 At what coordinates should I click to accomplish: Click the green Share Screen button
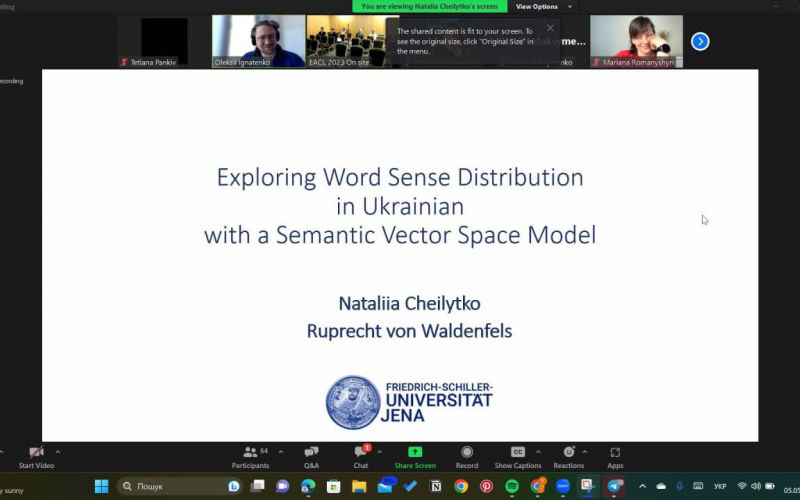[x=415, y=457]
